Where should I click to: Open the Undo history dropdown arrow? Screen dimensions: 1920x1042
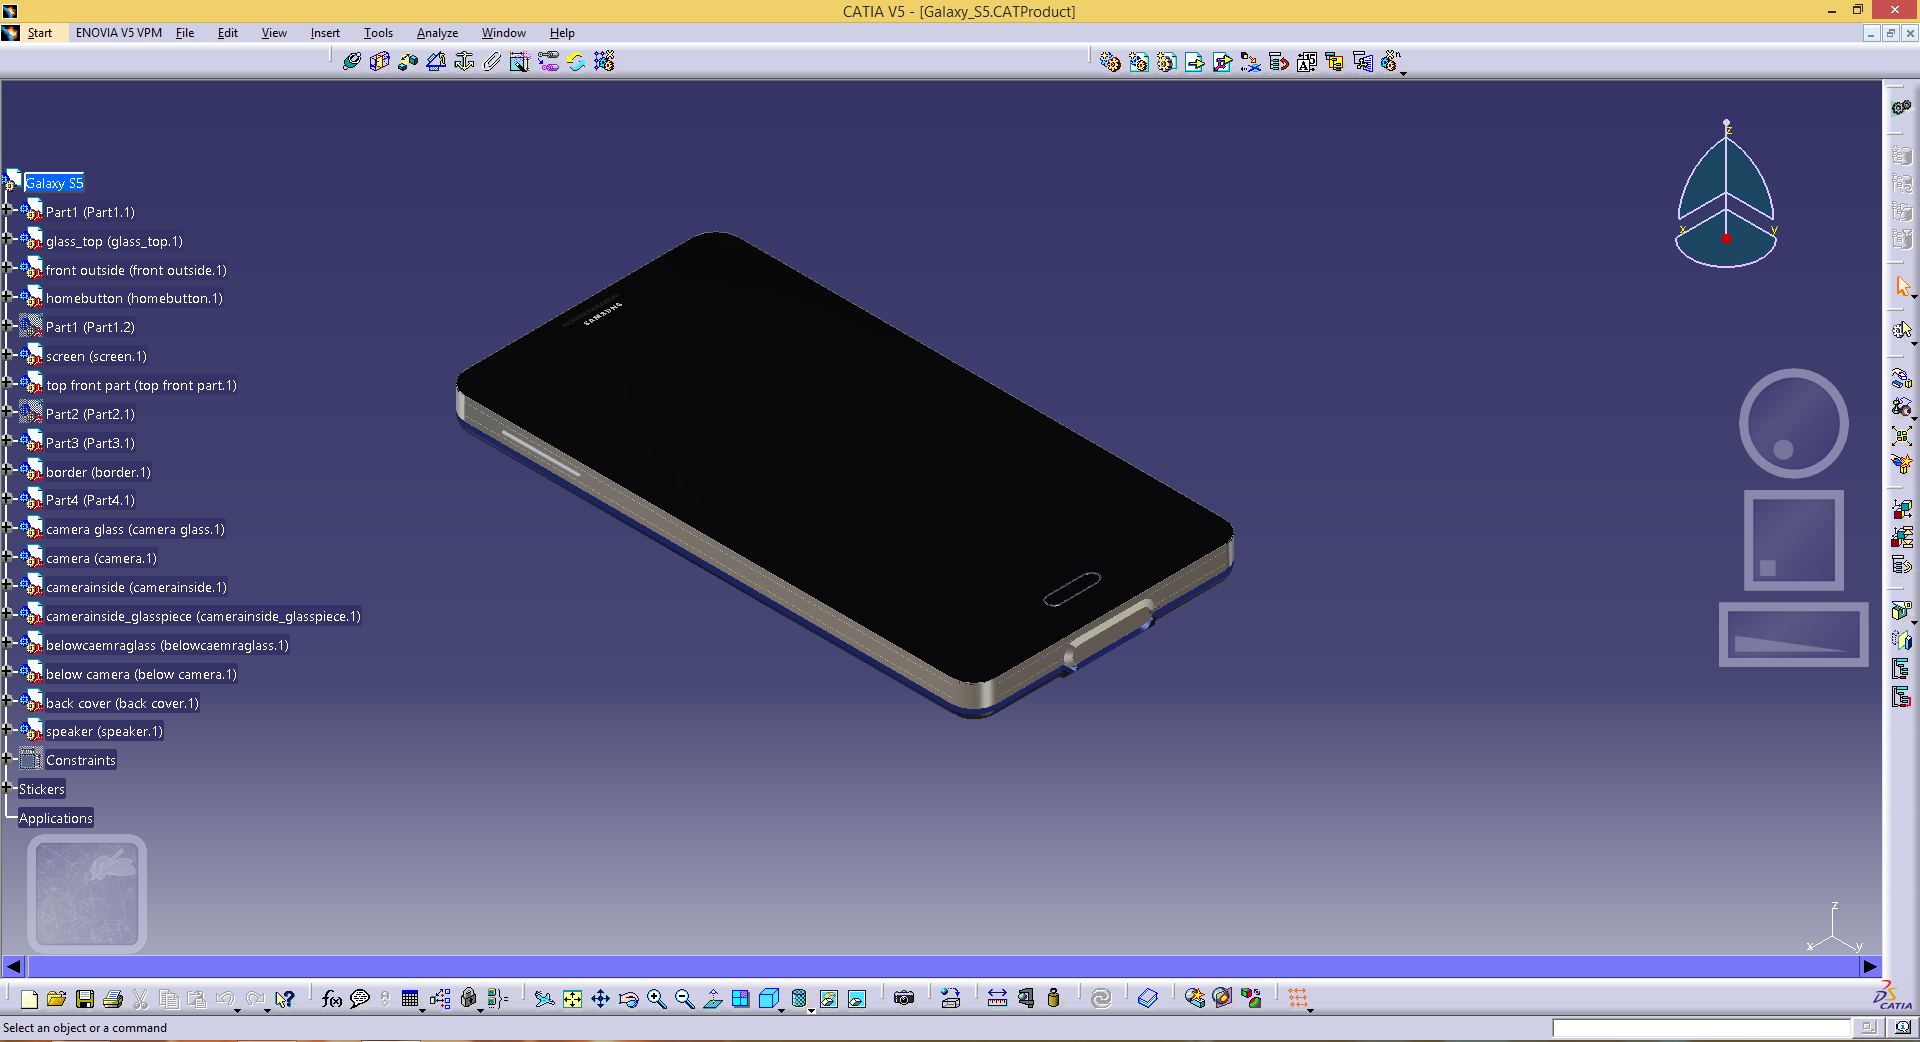tap(238, 1010)
